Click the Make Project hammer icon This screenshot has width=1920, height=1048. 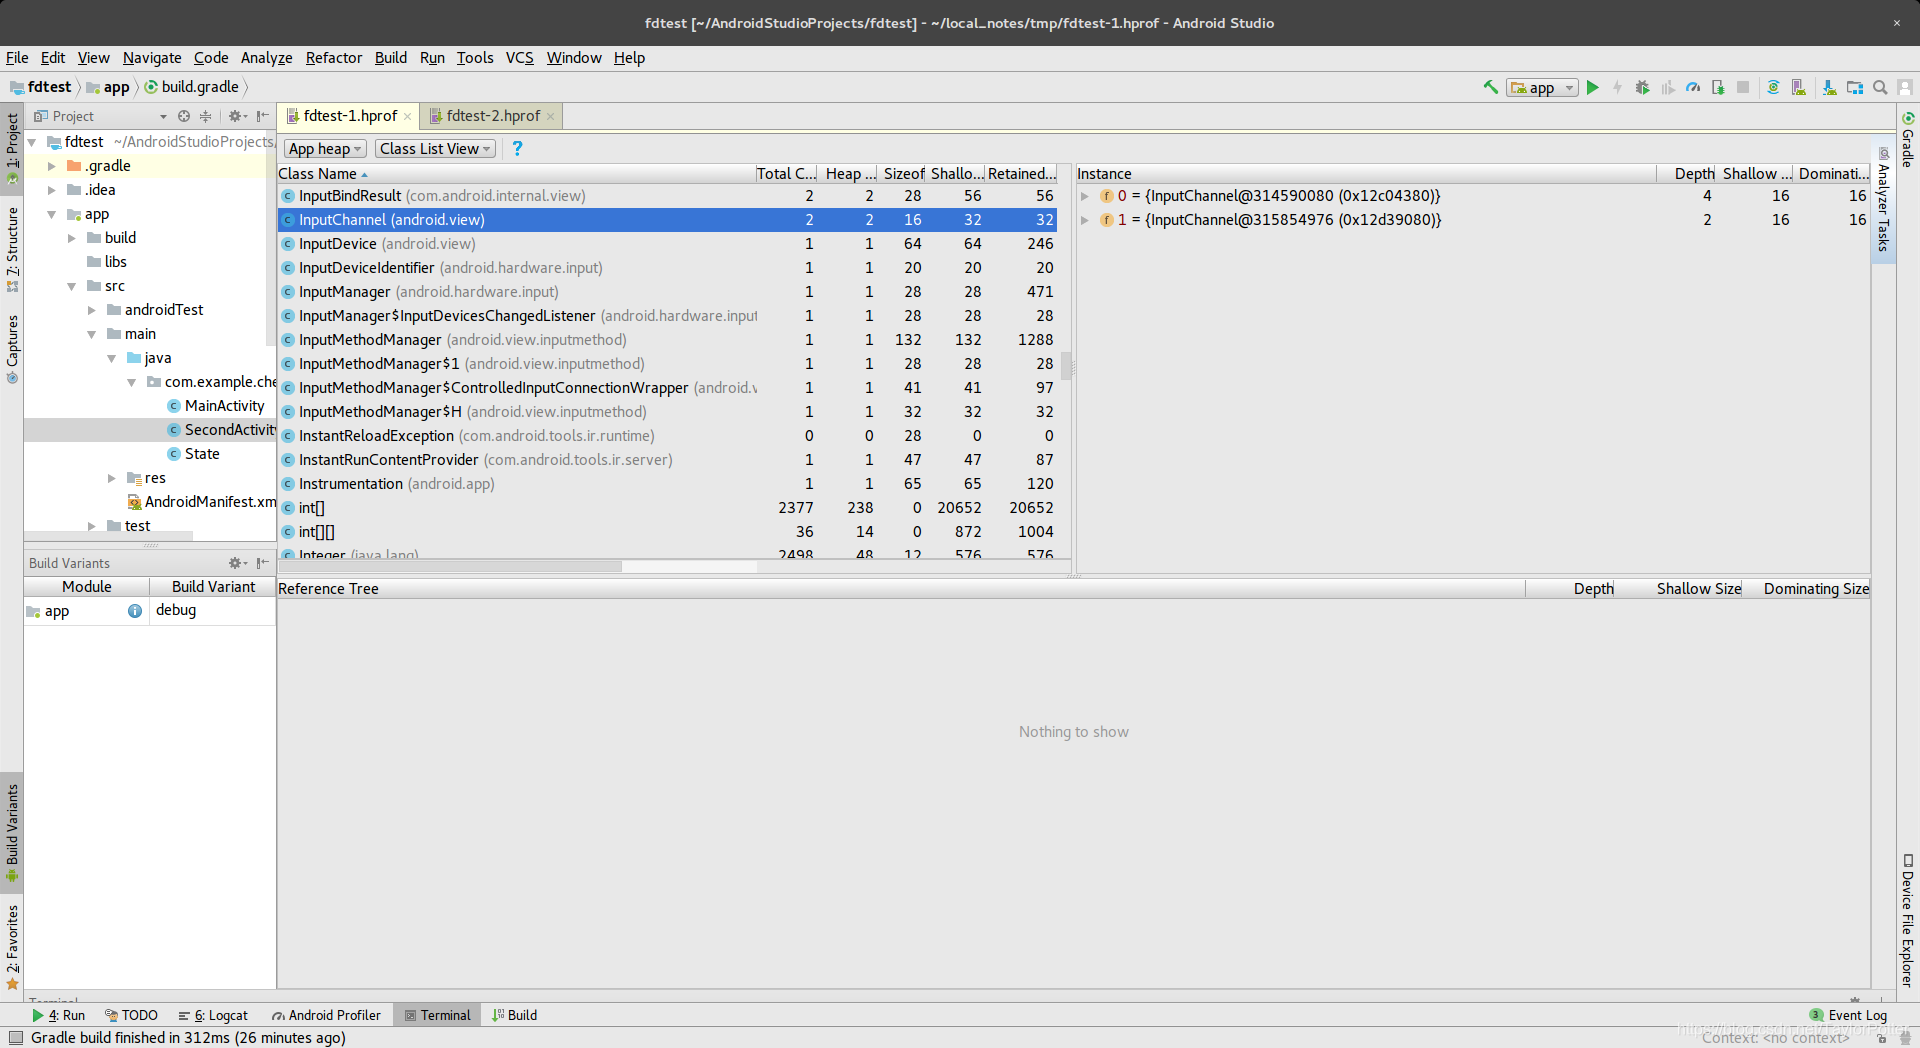point(1491,87)
